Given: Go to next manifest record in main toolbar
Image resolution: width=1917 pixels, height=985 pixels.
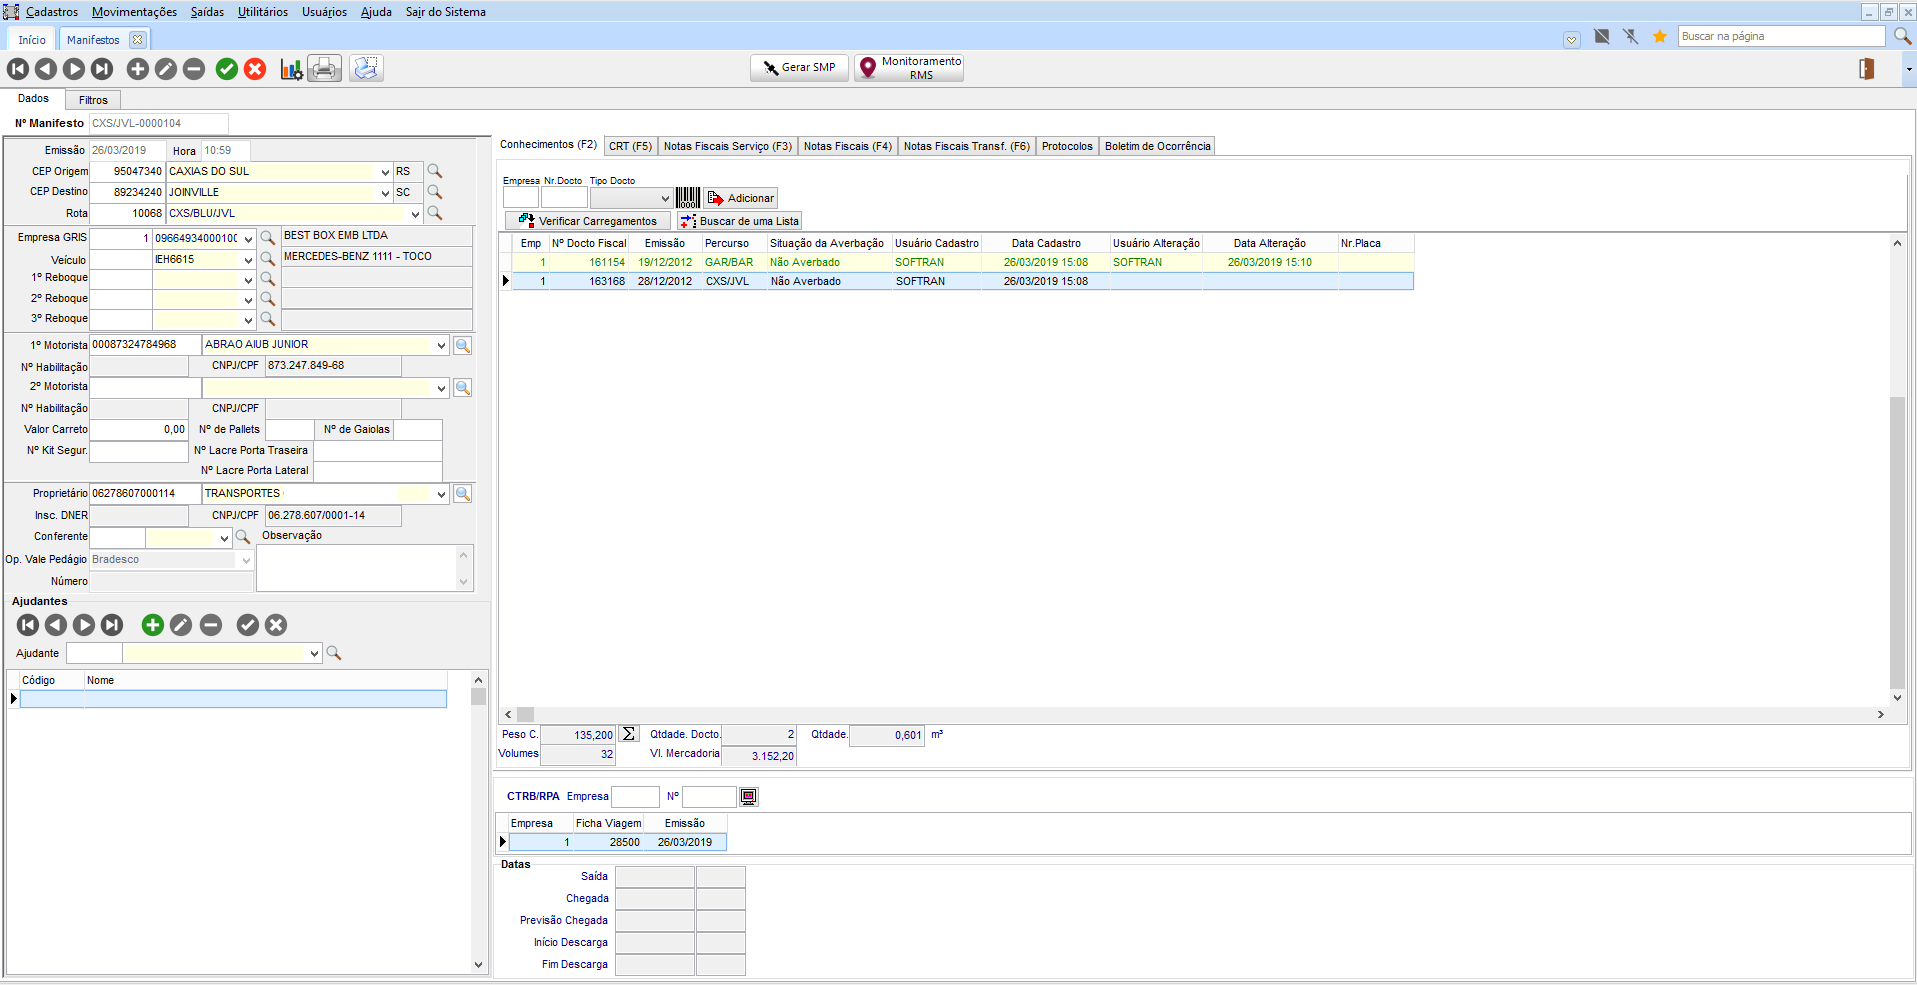Looking at the screenshot, I should [74, 69].
